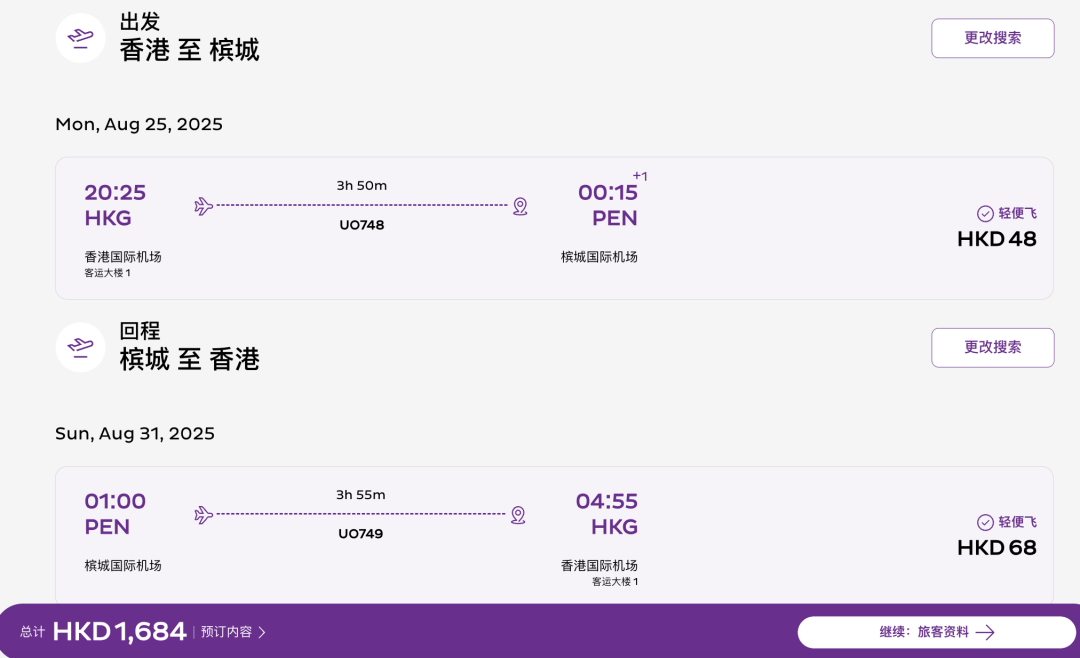Click 更改搜索 for the return flight
Screen dimensions: 1080x658
(x=993, y=347)
